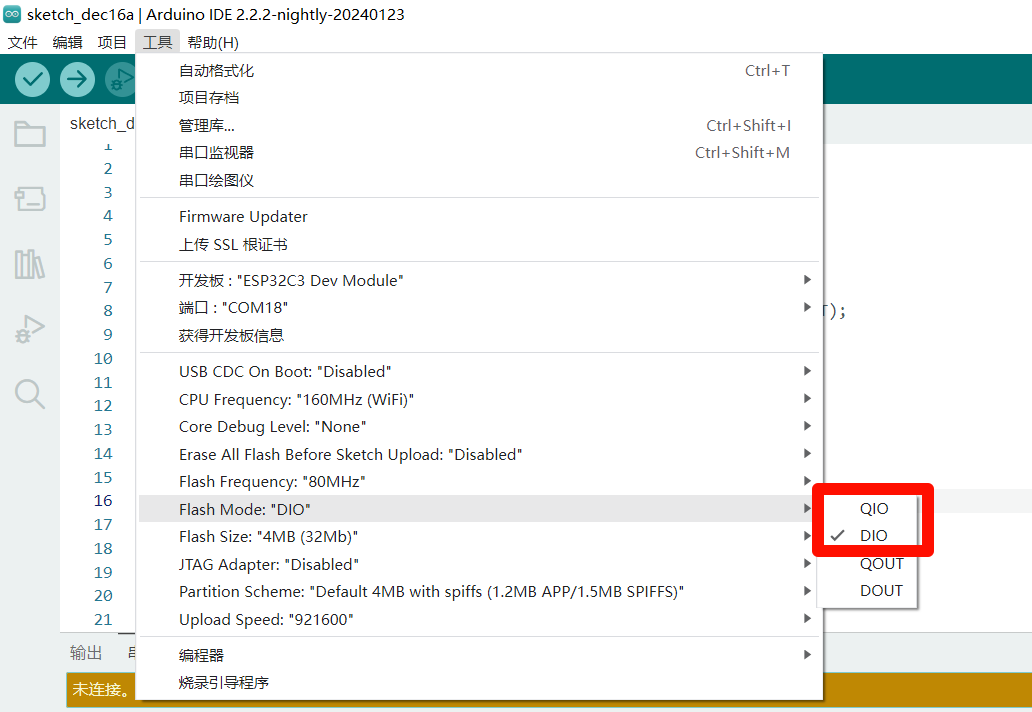Choose QOUT flash mode option
Image resolution: width=1032 pixels, height=712 pixels.
(881, 563)
